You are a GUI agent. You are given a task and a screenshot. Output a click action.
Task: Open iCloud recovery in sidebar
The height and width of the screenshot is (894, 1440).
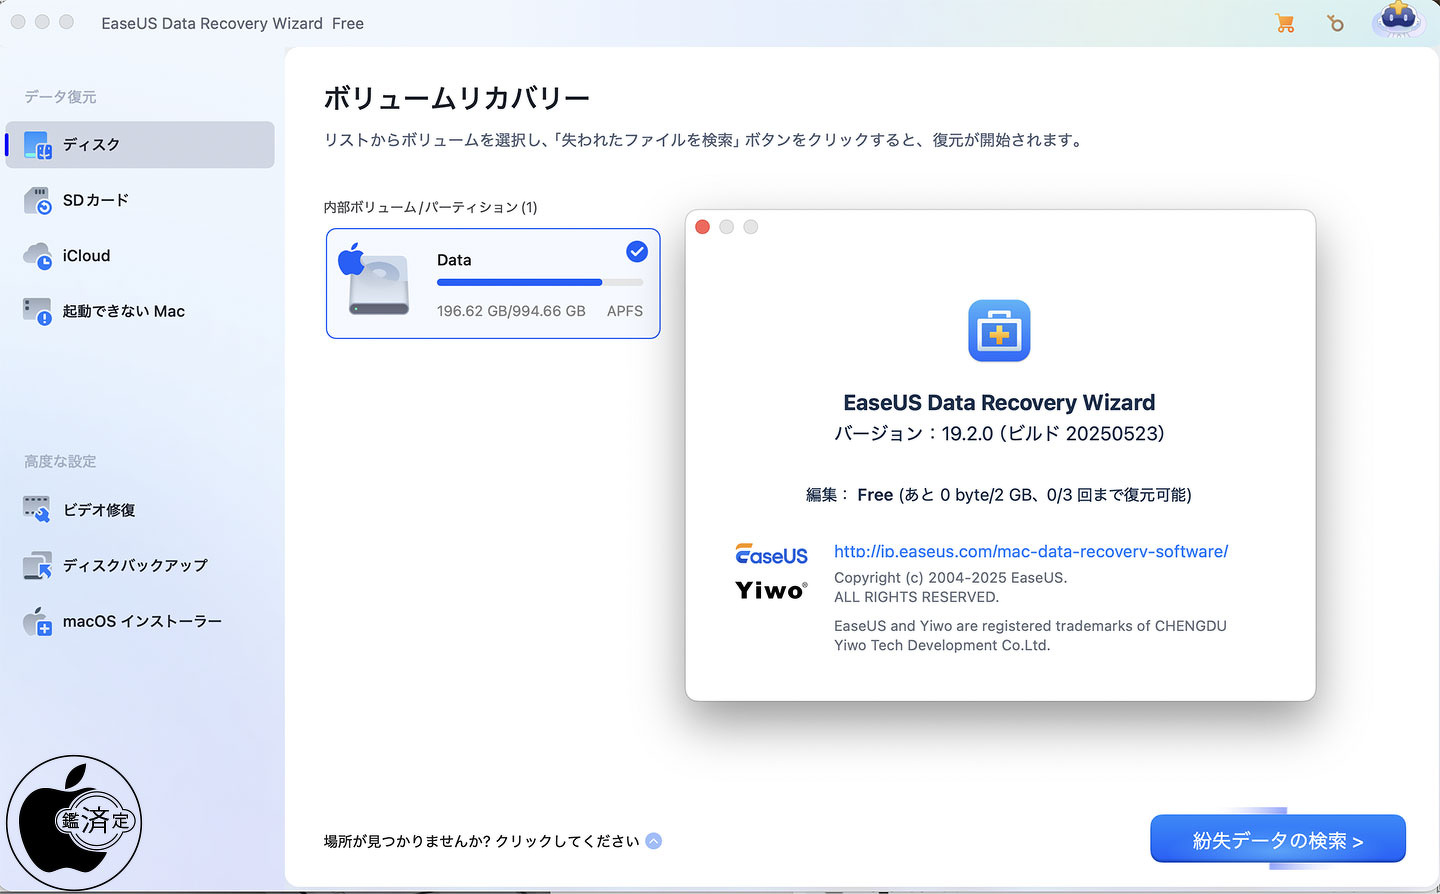140,256
